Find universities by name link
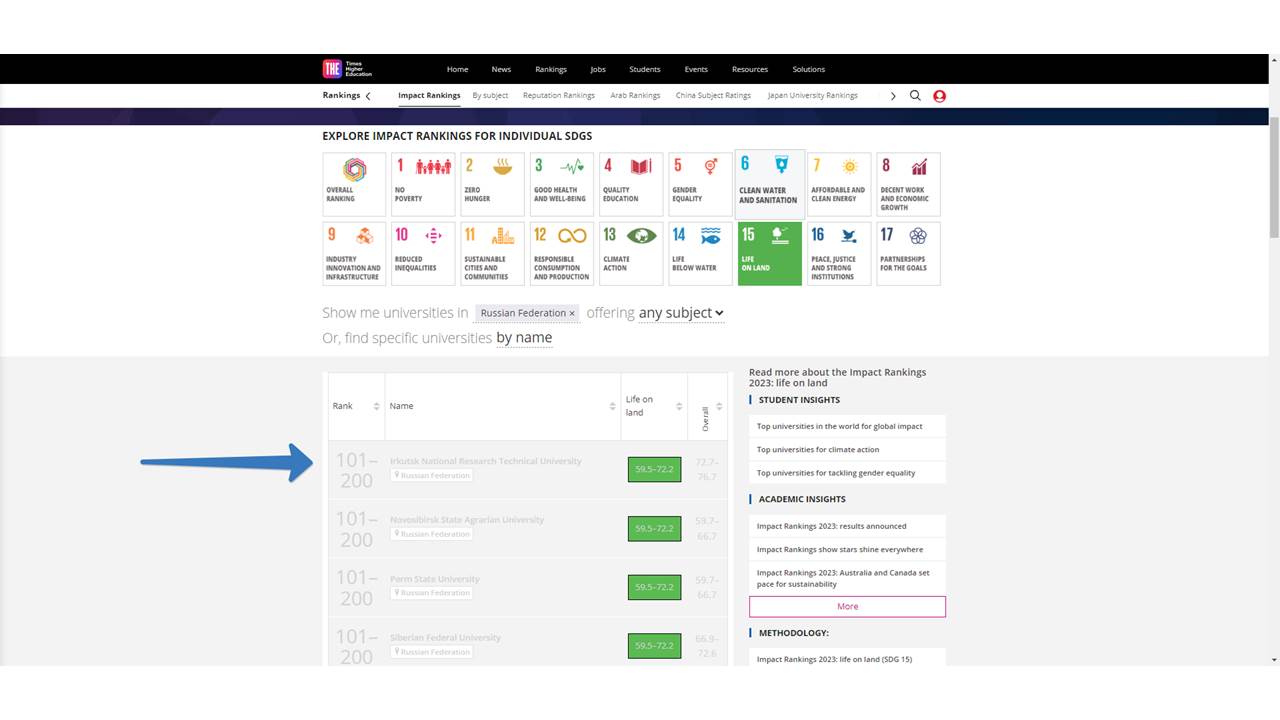Screen dimensions: 1280x720 tap(524, 338)
